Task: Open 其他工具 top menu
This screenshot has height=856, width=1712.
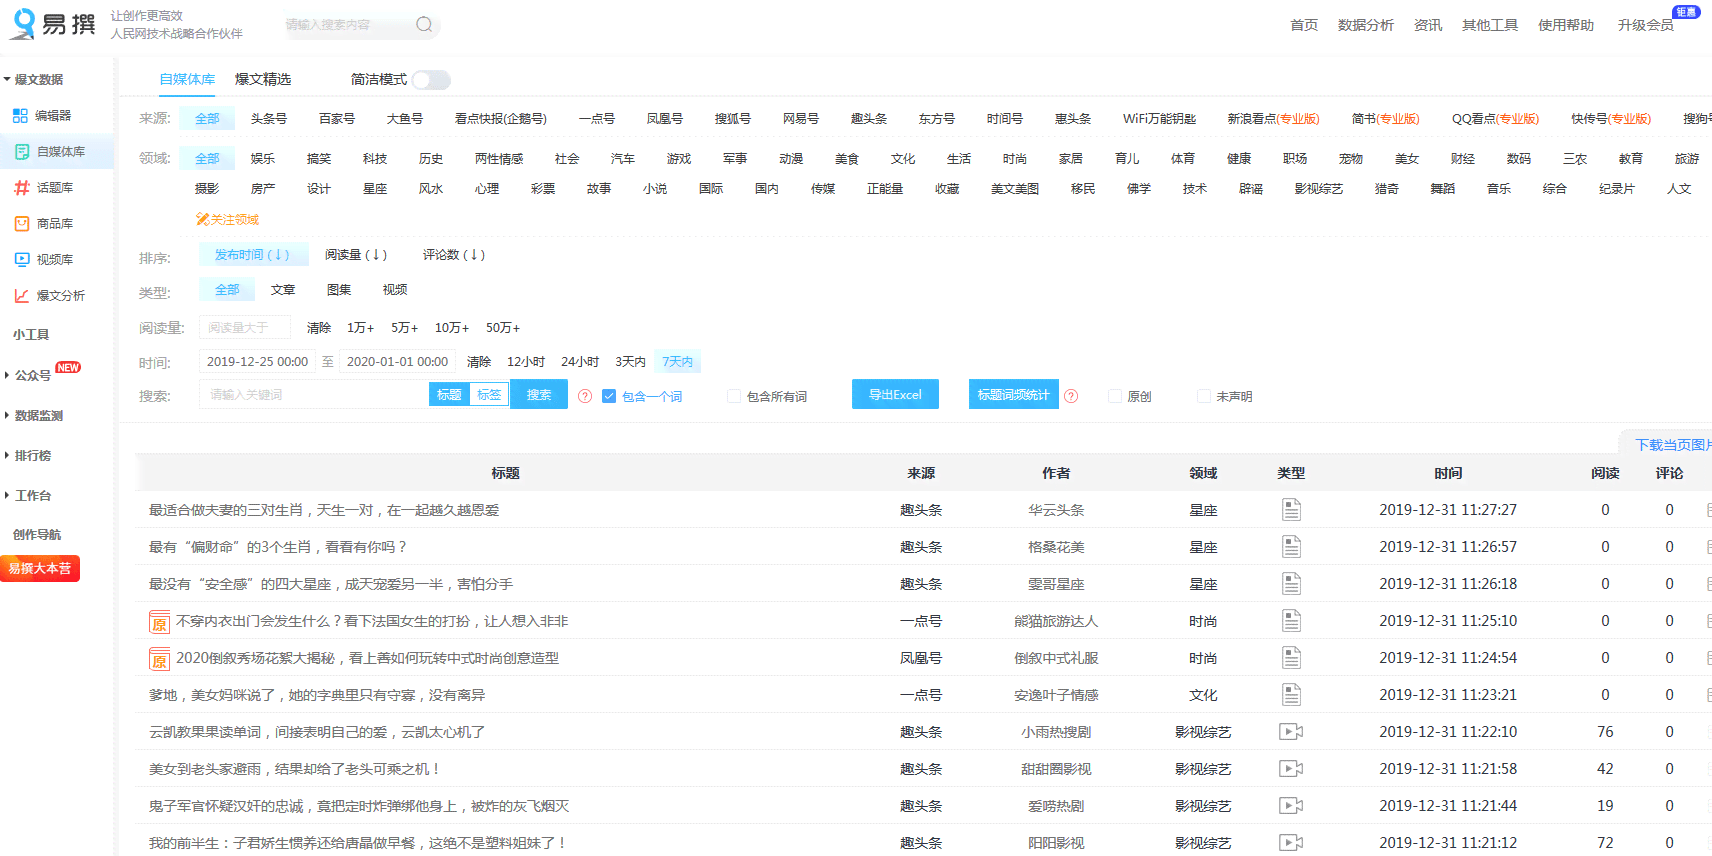Action: tap(1489, 25)
